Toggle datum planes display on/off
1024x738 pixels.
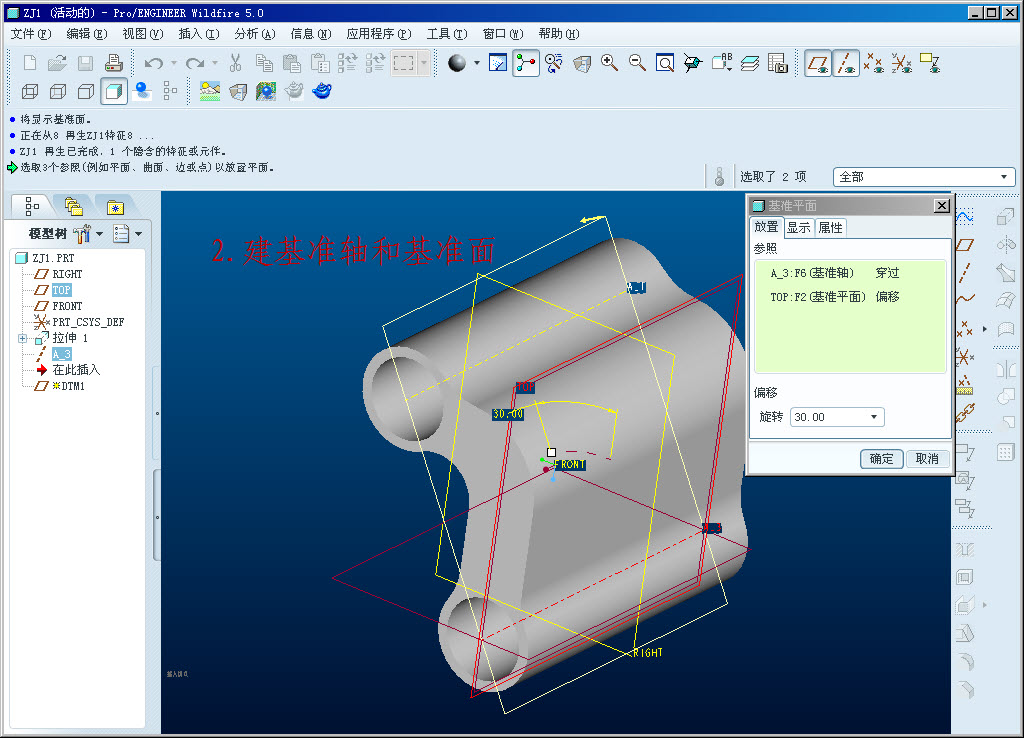coord(818,63)
